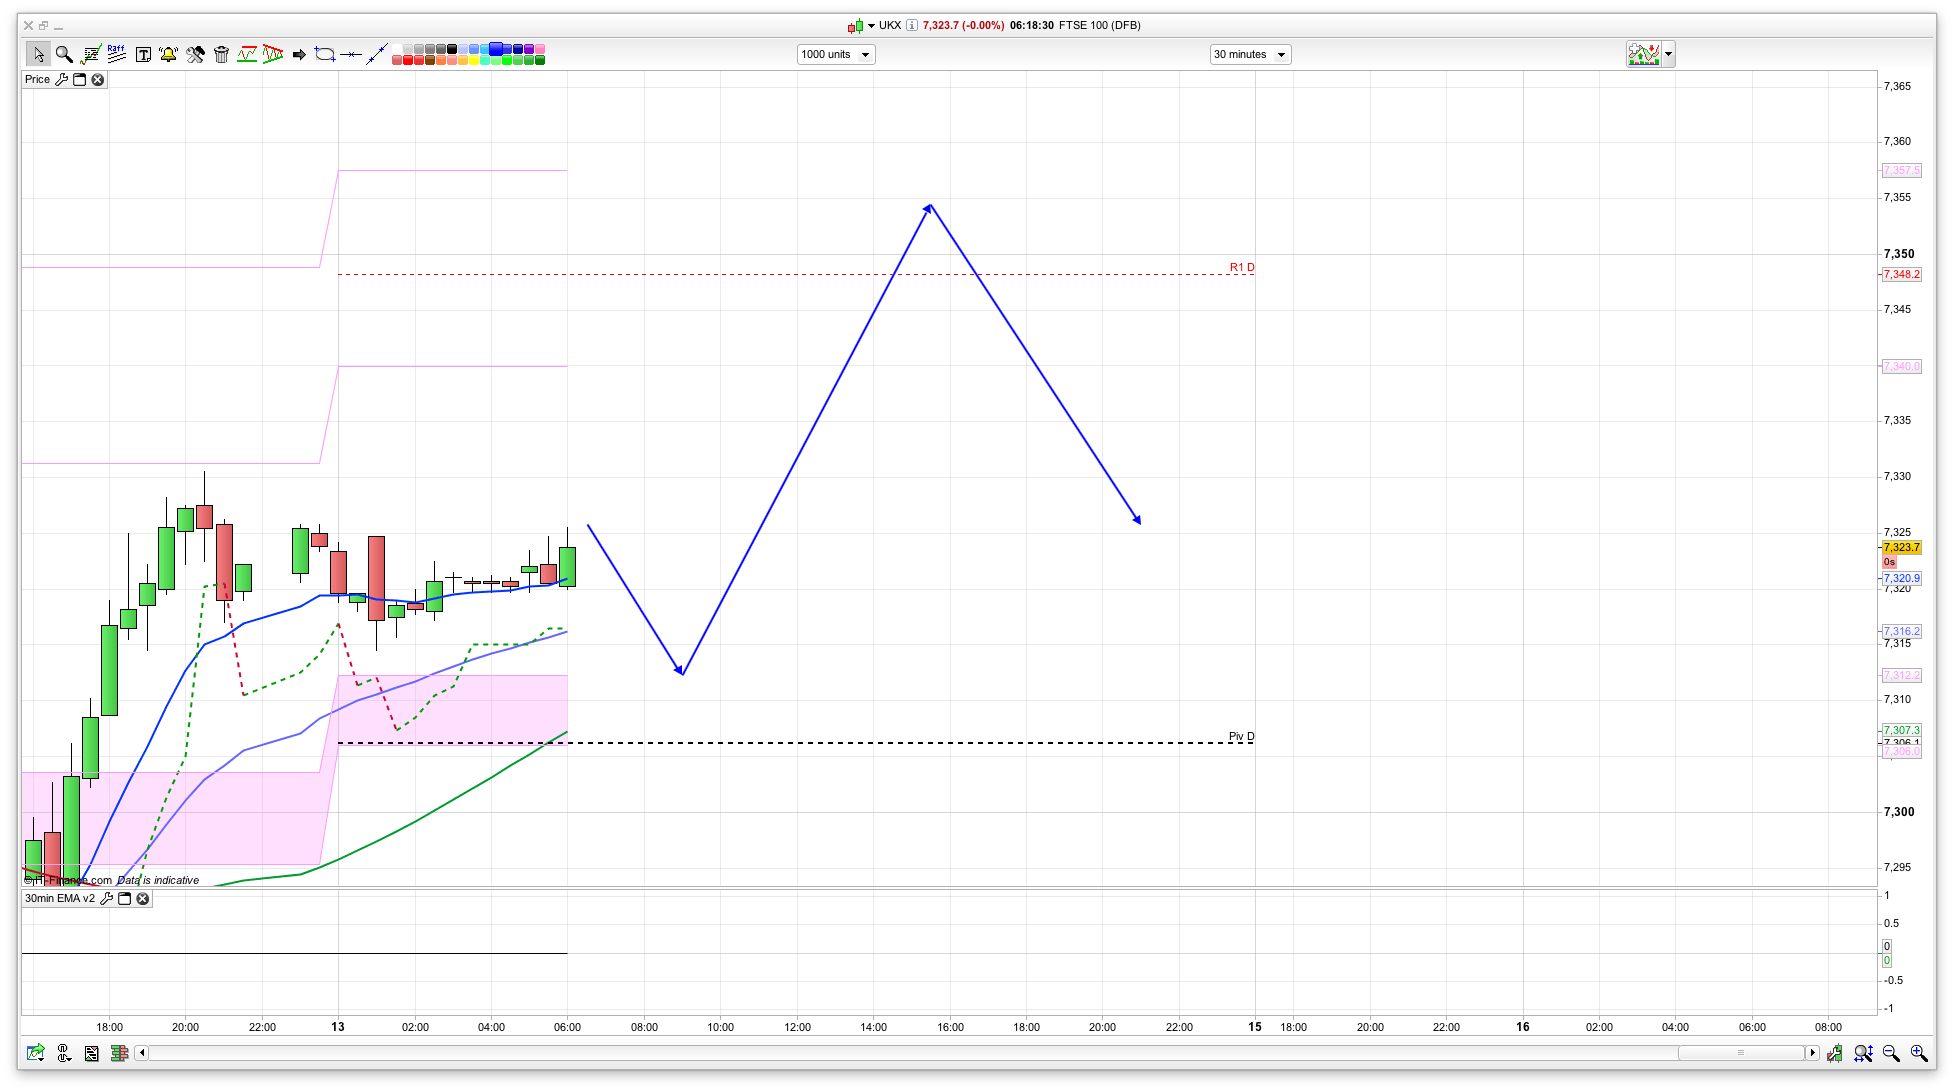Toggle maximize on the Price panel
Viewport: 1954px width, 1091px height.
[x=80, y=79]
